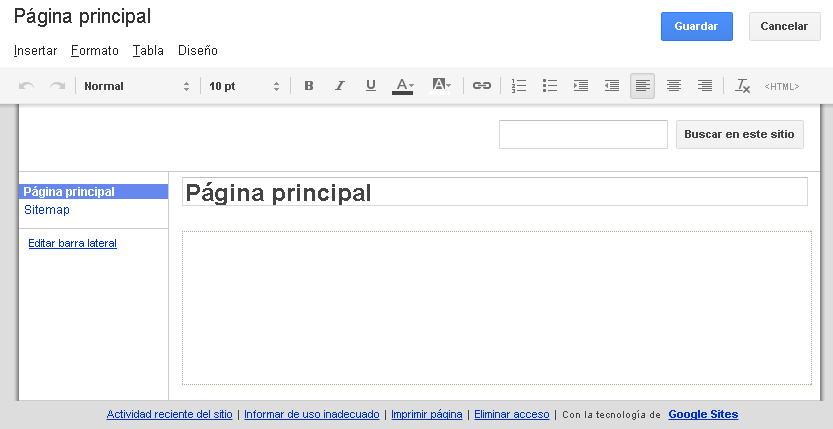Screen dimensions: 833x429
Task: Create a bulleted list
Action: [x=549, y=86]
